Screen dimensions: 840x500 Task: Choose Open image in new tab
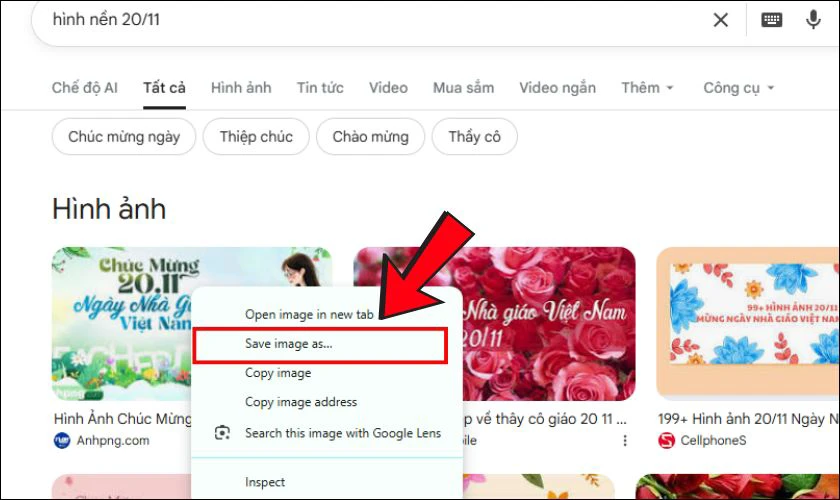tap(309, 315)
